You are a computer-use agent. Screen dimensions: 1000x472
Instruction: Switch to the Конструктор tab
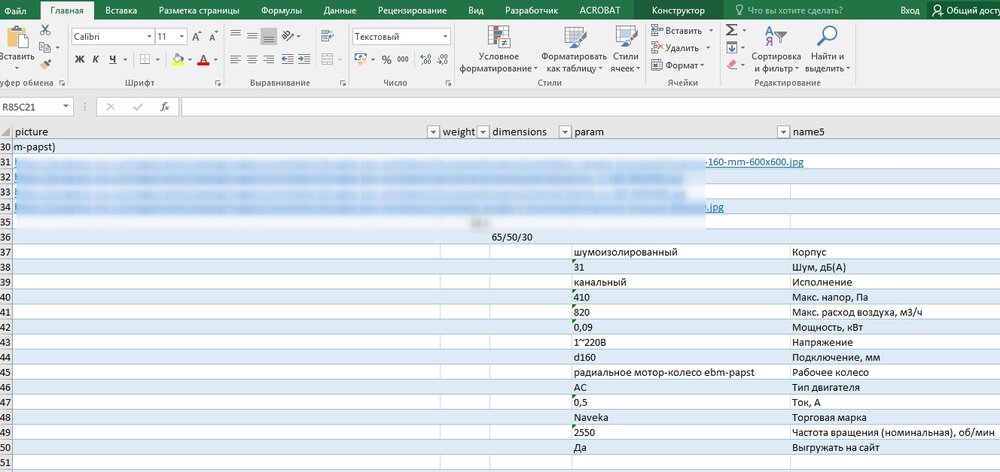[679, 10]
